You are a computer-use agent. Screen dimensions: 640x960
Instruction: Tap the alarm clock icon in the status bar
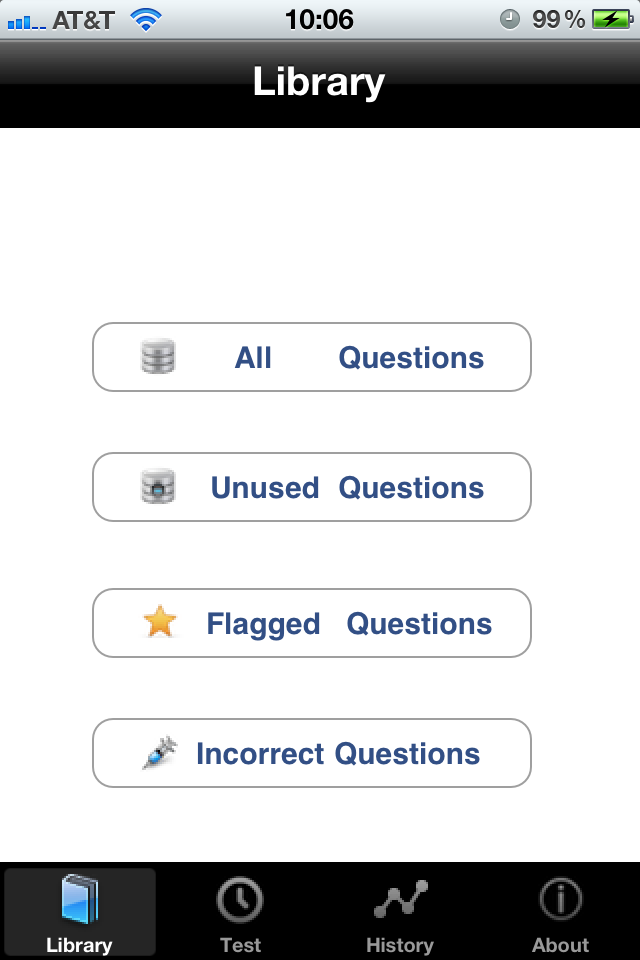click(510, 19)
